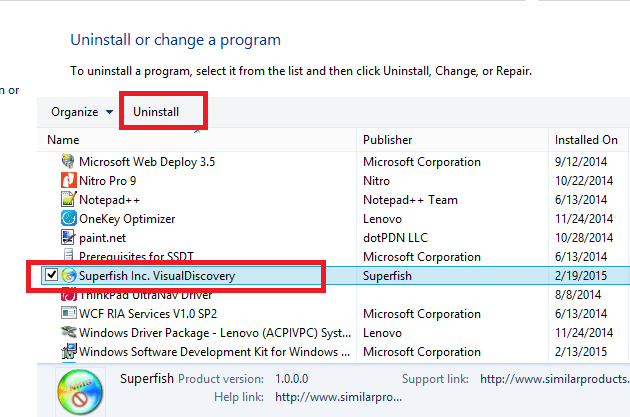Image resolution: width=630 pixels, height=417 pixels.
Task: Select WCF RIA Services V1.0 SP2 entry
Action: (x=148, y=314)
